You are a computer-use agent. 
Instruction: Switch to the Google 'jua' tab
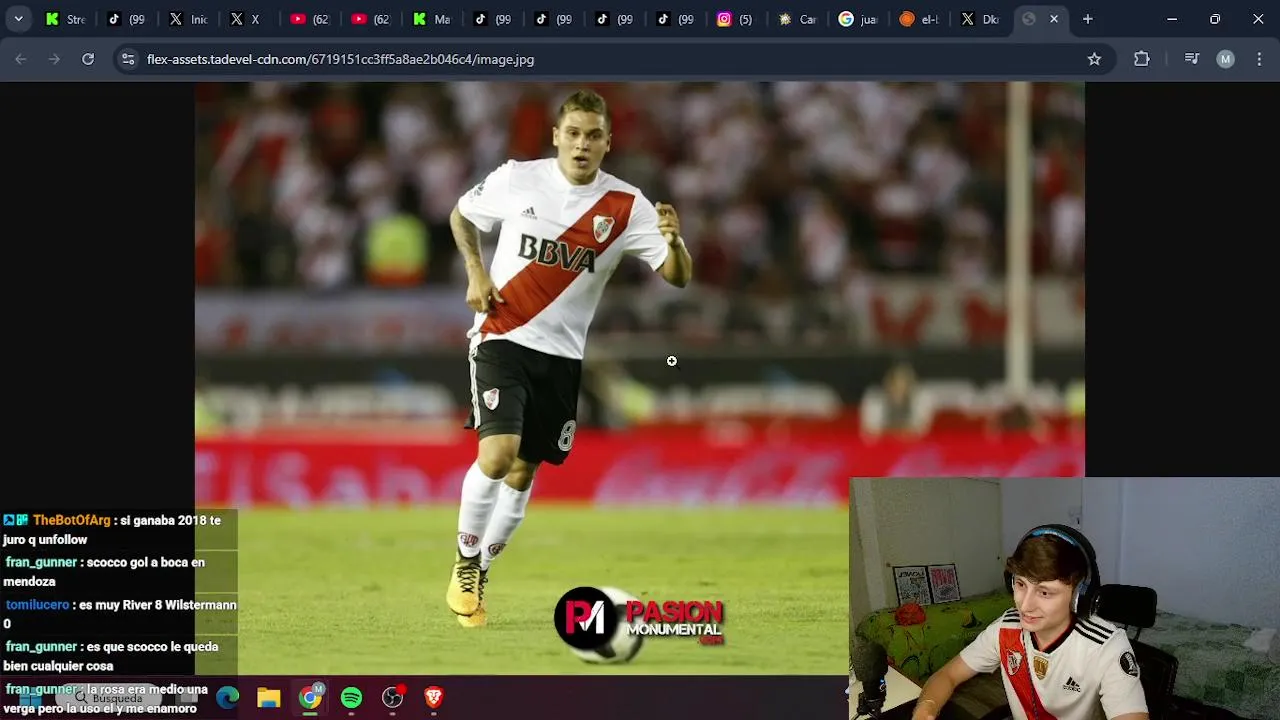tap(858, 19)
